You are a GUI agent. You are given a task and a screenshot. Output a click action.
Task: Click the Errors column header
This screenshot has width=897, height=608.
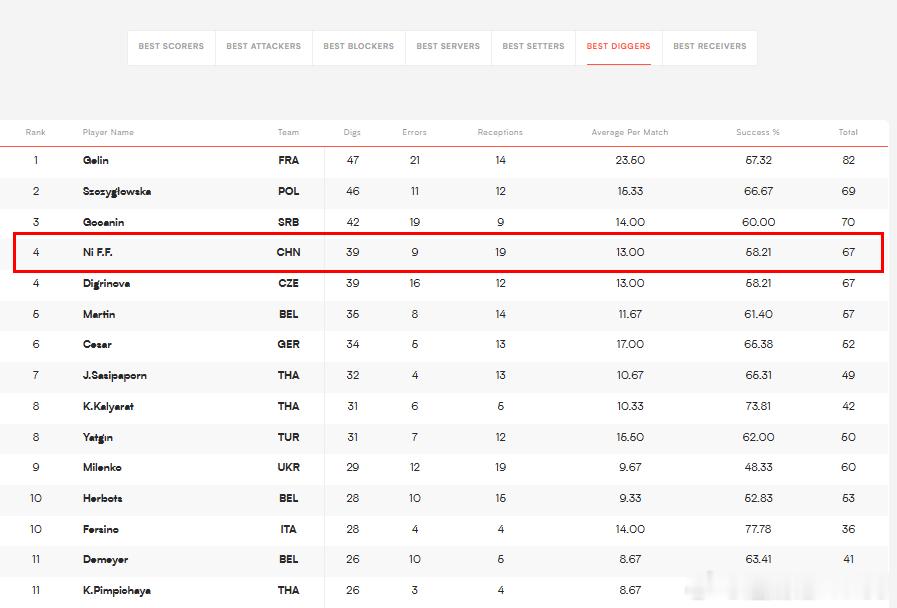[414, 132]
